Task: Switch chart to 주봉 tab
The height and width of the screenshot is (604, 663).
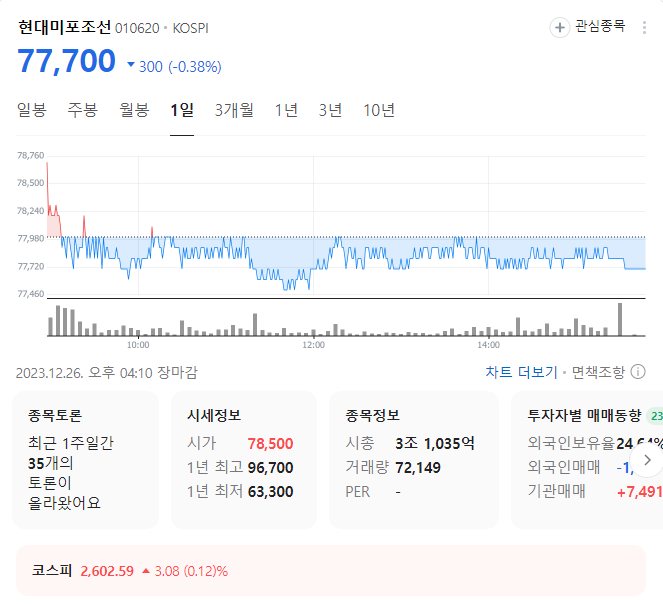Action: coord(82,110)
